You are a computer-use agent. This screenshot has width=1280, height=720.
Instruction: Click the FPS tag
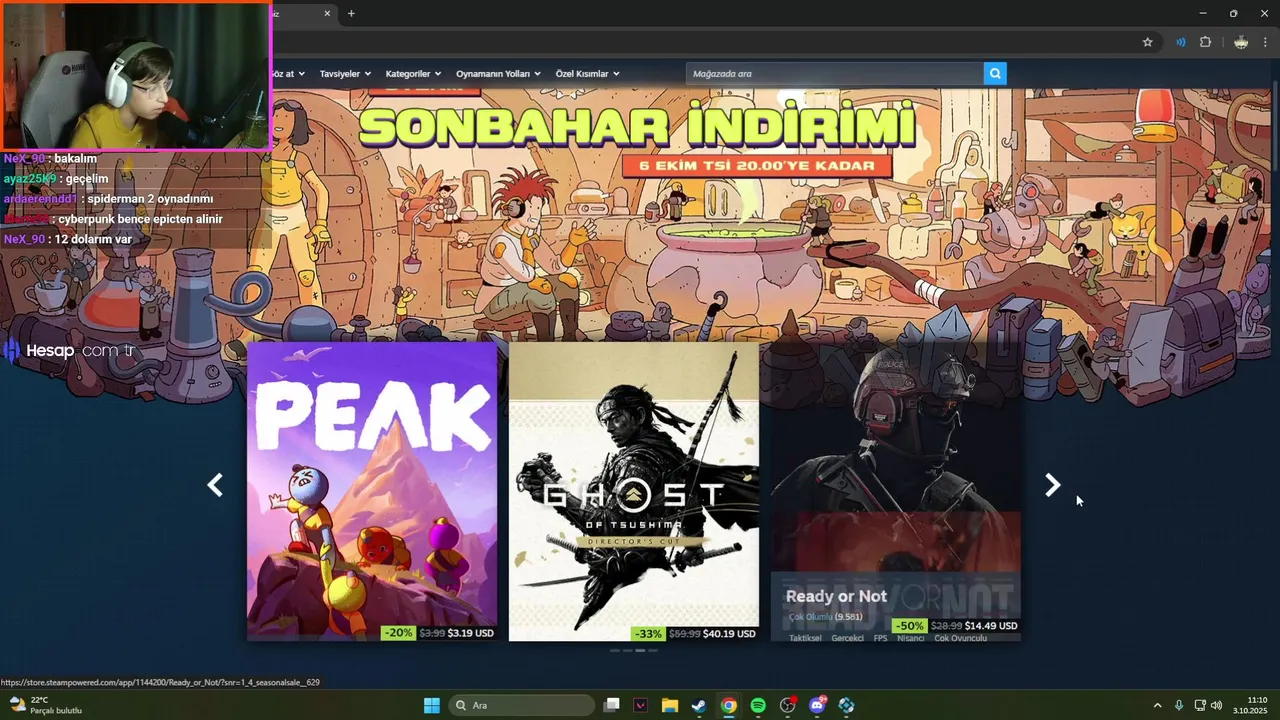click(880, 638)
